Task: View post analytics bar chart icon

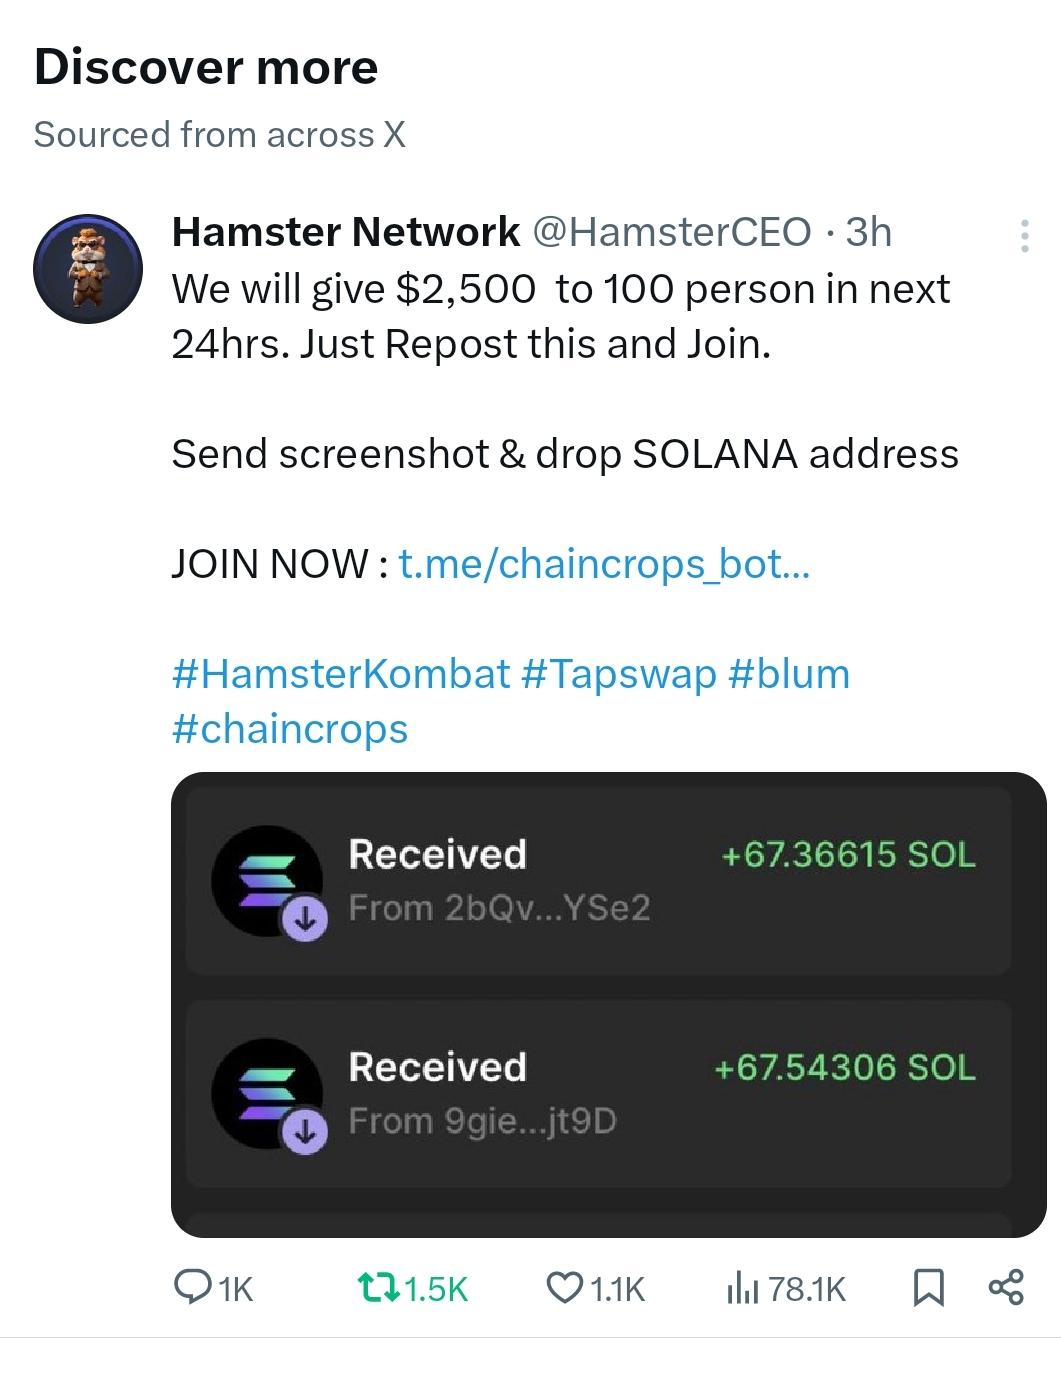Action: click(x=743, y=1288)
